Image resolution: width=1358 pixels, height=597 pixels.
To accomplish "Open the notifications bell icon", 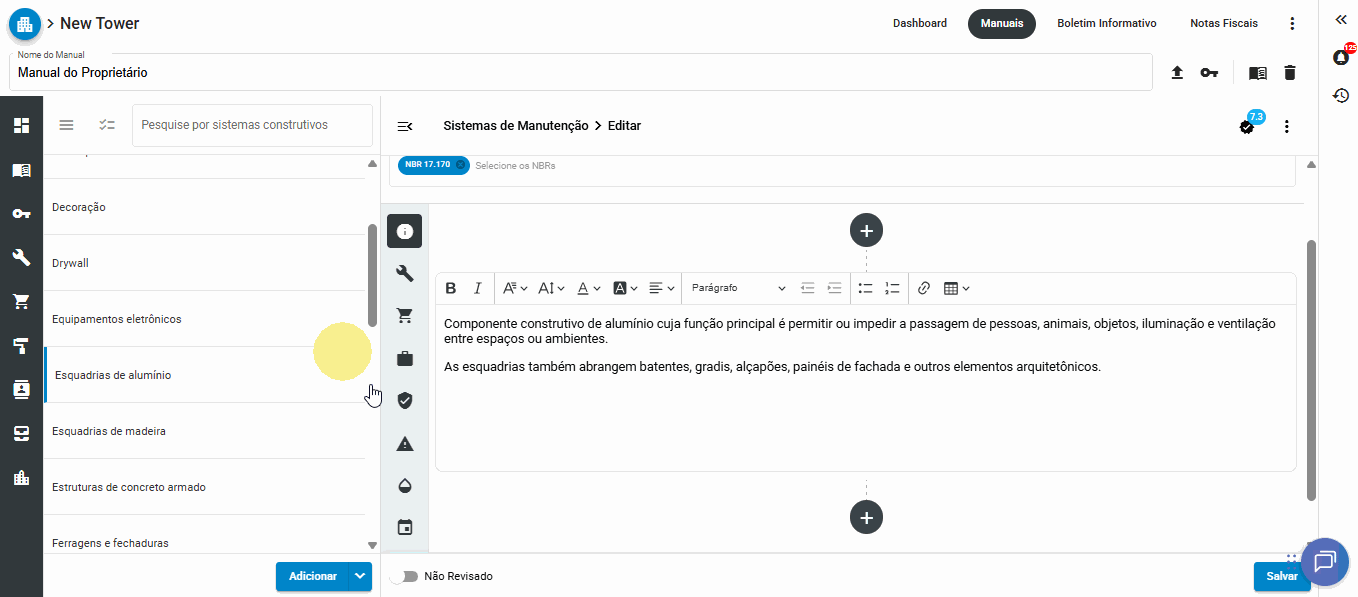I will [1341, 57].
